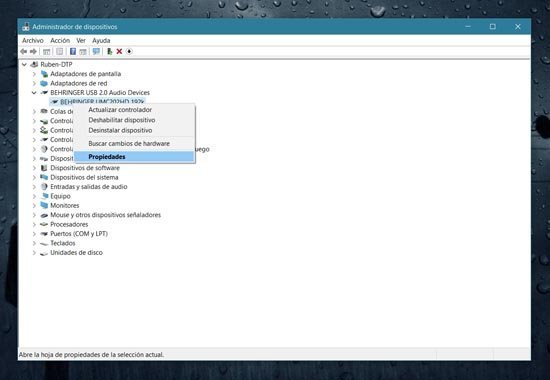Click the BEHRINGER USB 2.0 Audio Devices icon
550x380 pixels.
44,93
